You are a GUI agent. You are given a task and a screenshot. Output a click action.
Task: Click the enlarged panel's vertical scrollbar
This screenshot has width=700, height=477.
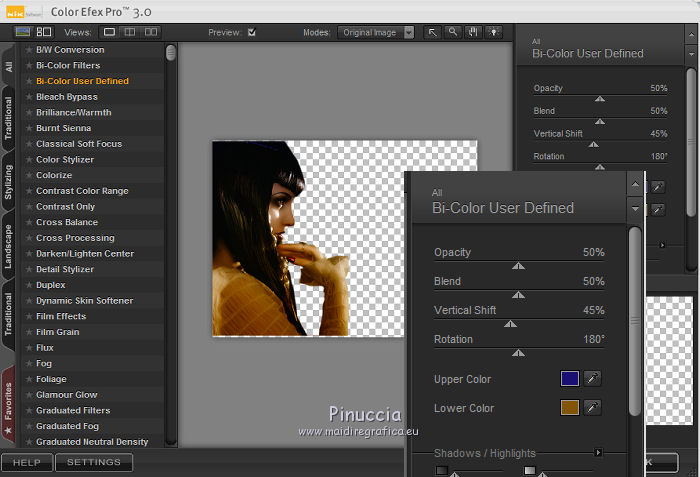tap(635, 322)
